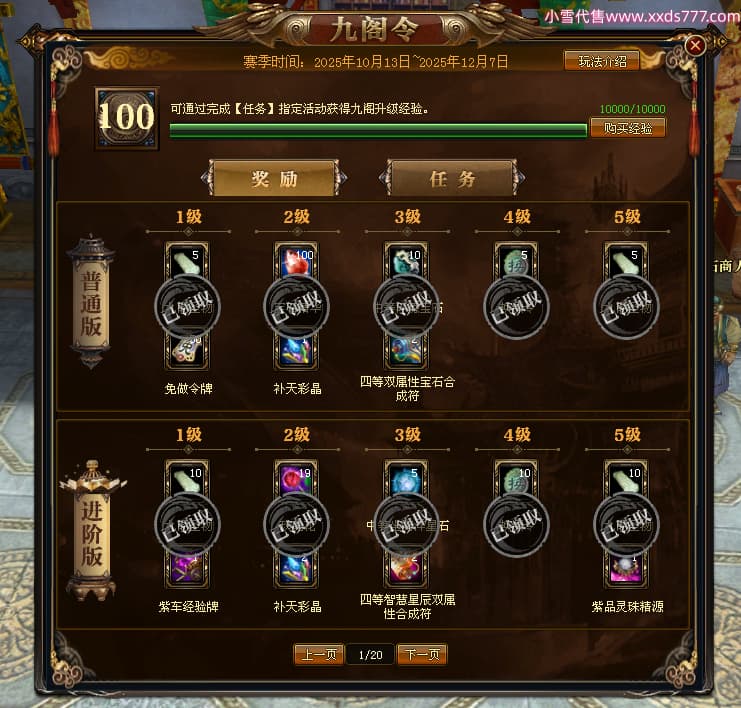This screenshot has height=708, width=741.
Task: Select the 紫品灵珠精源 item icon
Action: click(626, 569)
